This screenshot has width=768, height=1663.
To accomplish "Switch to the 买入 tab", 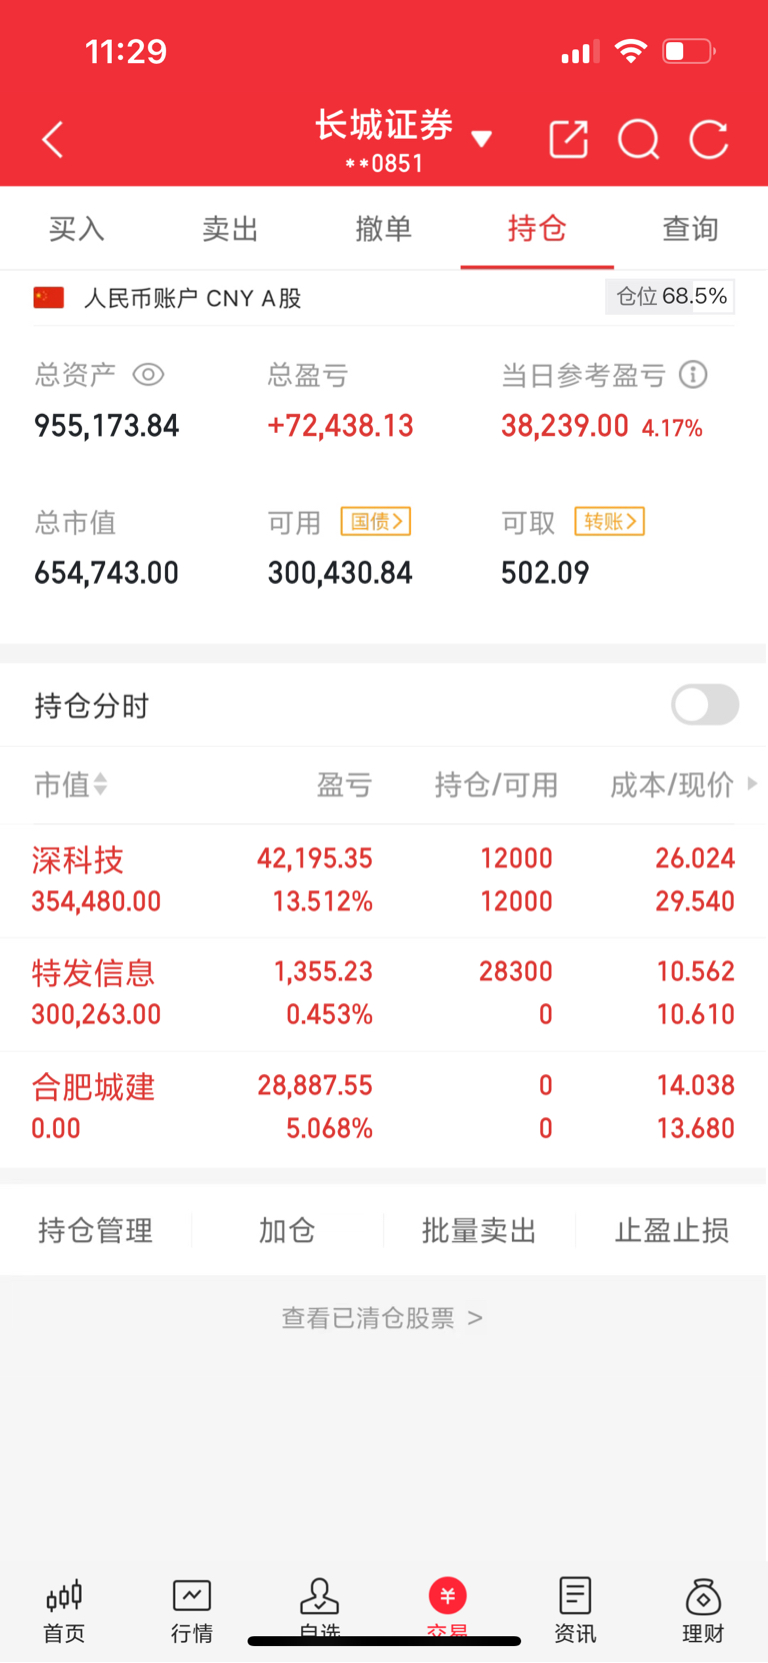I will click(x=77, y=229).
